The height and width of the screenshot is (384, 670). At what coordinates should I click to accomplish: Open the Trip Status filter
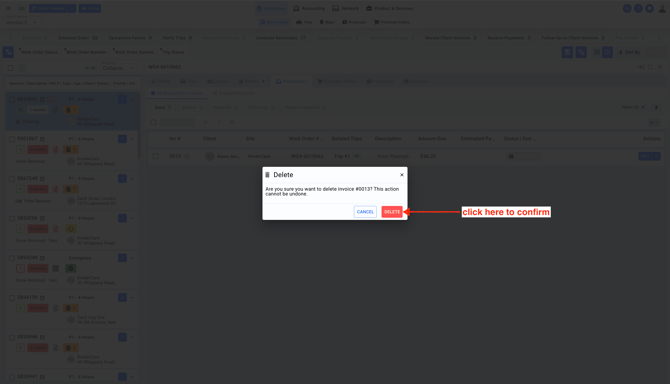(x=173, y=52)
